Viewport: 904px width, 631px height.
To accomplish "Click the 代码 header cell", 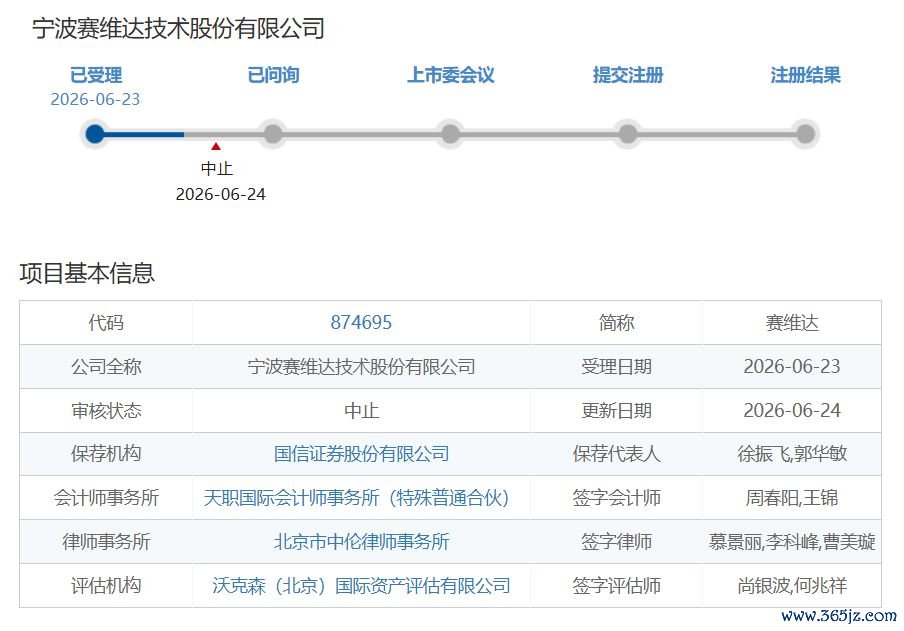I will (x=106, y=322).
